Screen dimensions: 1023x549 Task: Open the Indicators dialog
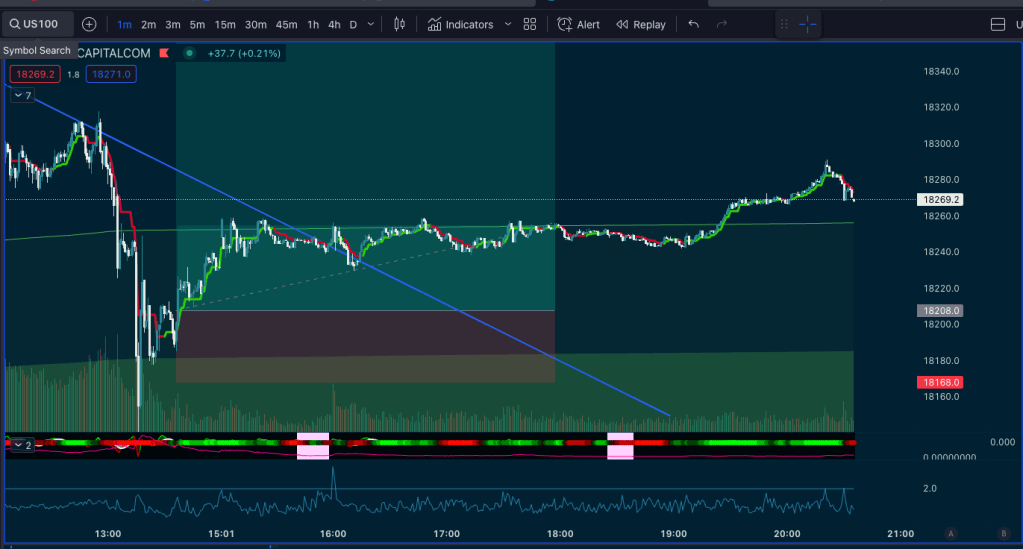point(461,24)
